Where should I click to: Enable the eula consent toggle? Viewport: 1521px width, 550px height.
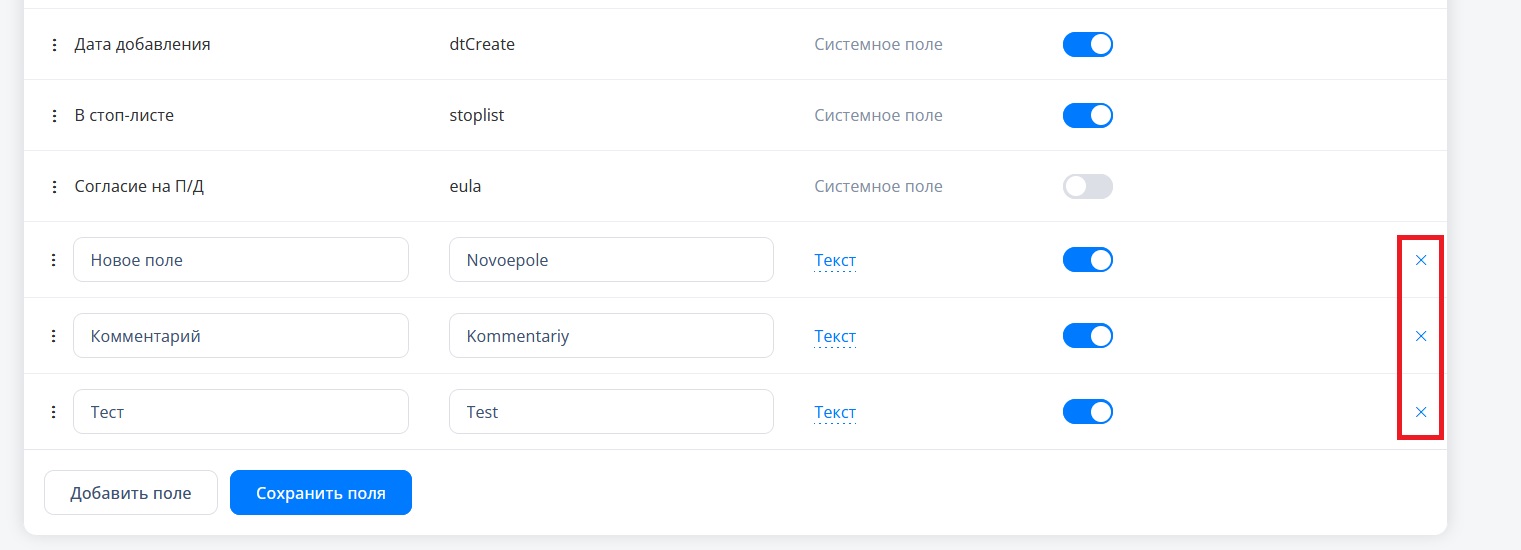pyautogui.click(x=1088, y=187)
